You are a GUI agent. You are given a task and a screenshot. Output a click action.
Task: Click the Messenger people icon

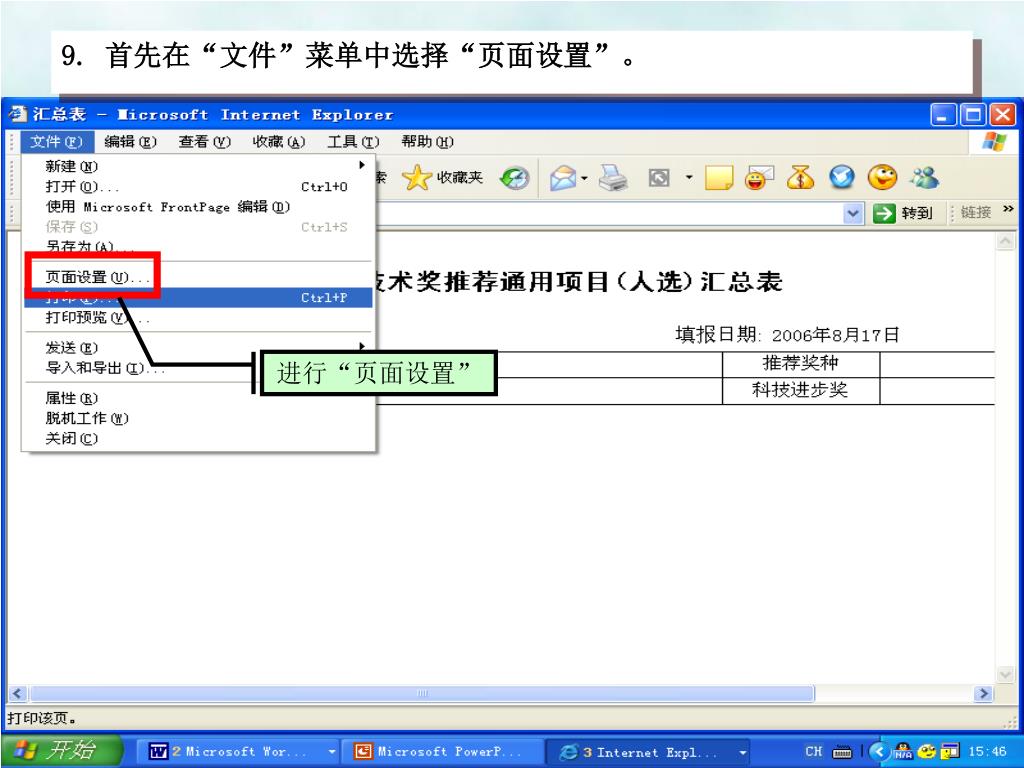point(925,178)
